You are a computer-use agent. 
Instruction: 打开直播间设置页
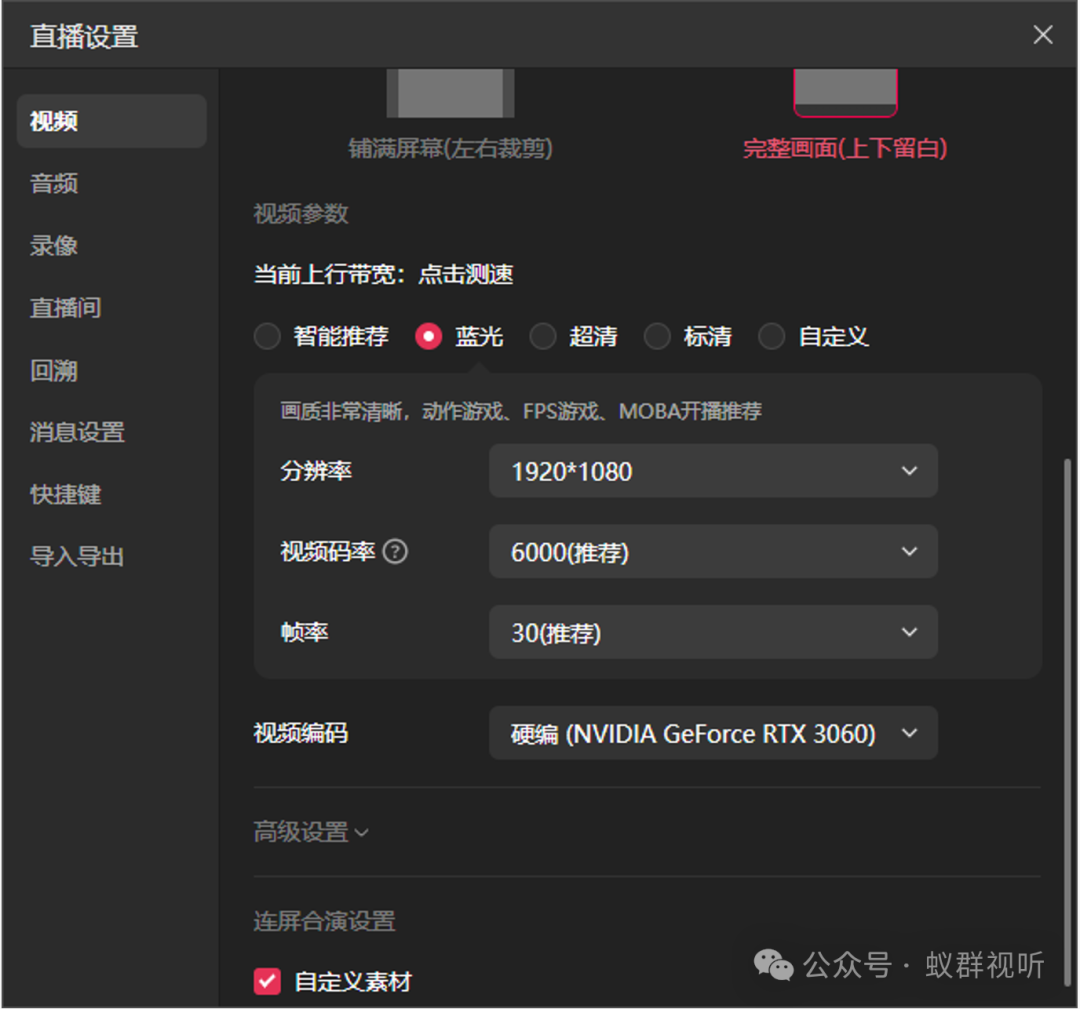(66, 308)
